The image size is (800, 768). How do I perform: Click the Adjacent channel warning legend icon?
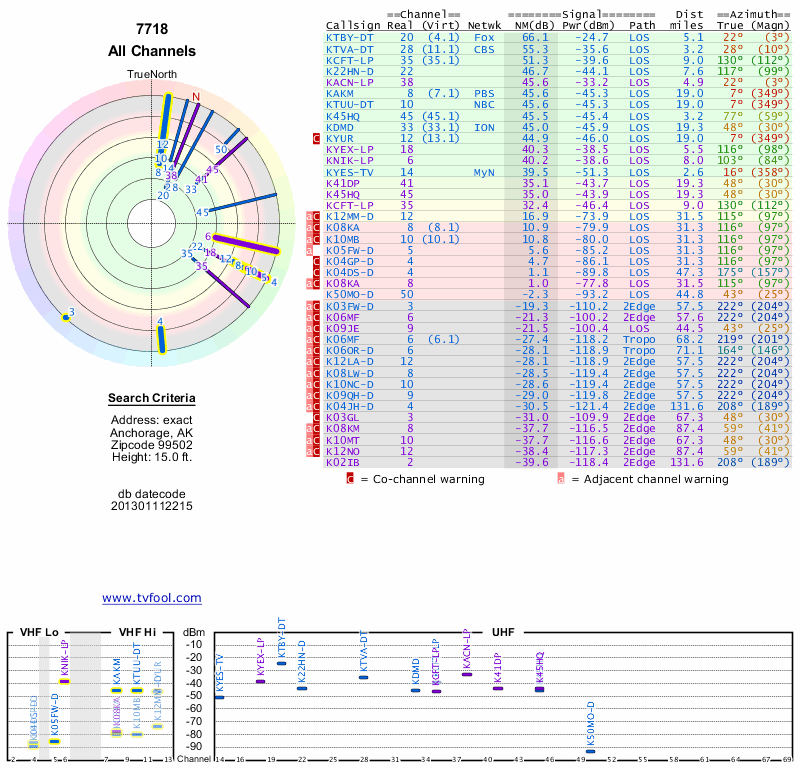click(561, 479)
